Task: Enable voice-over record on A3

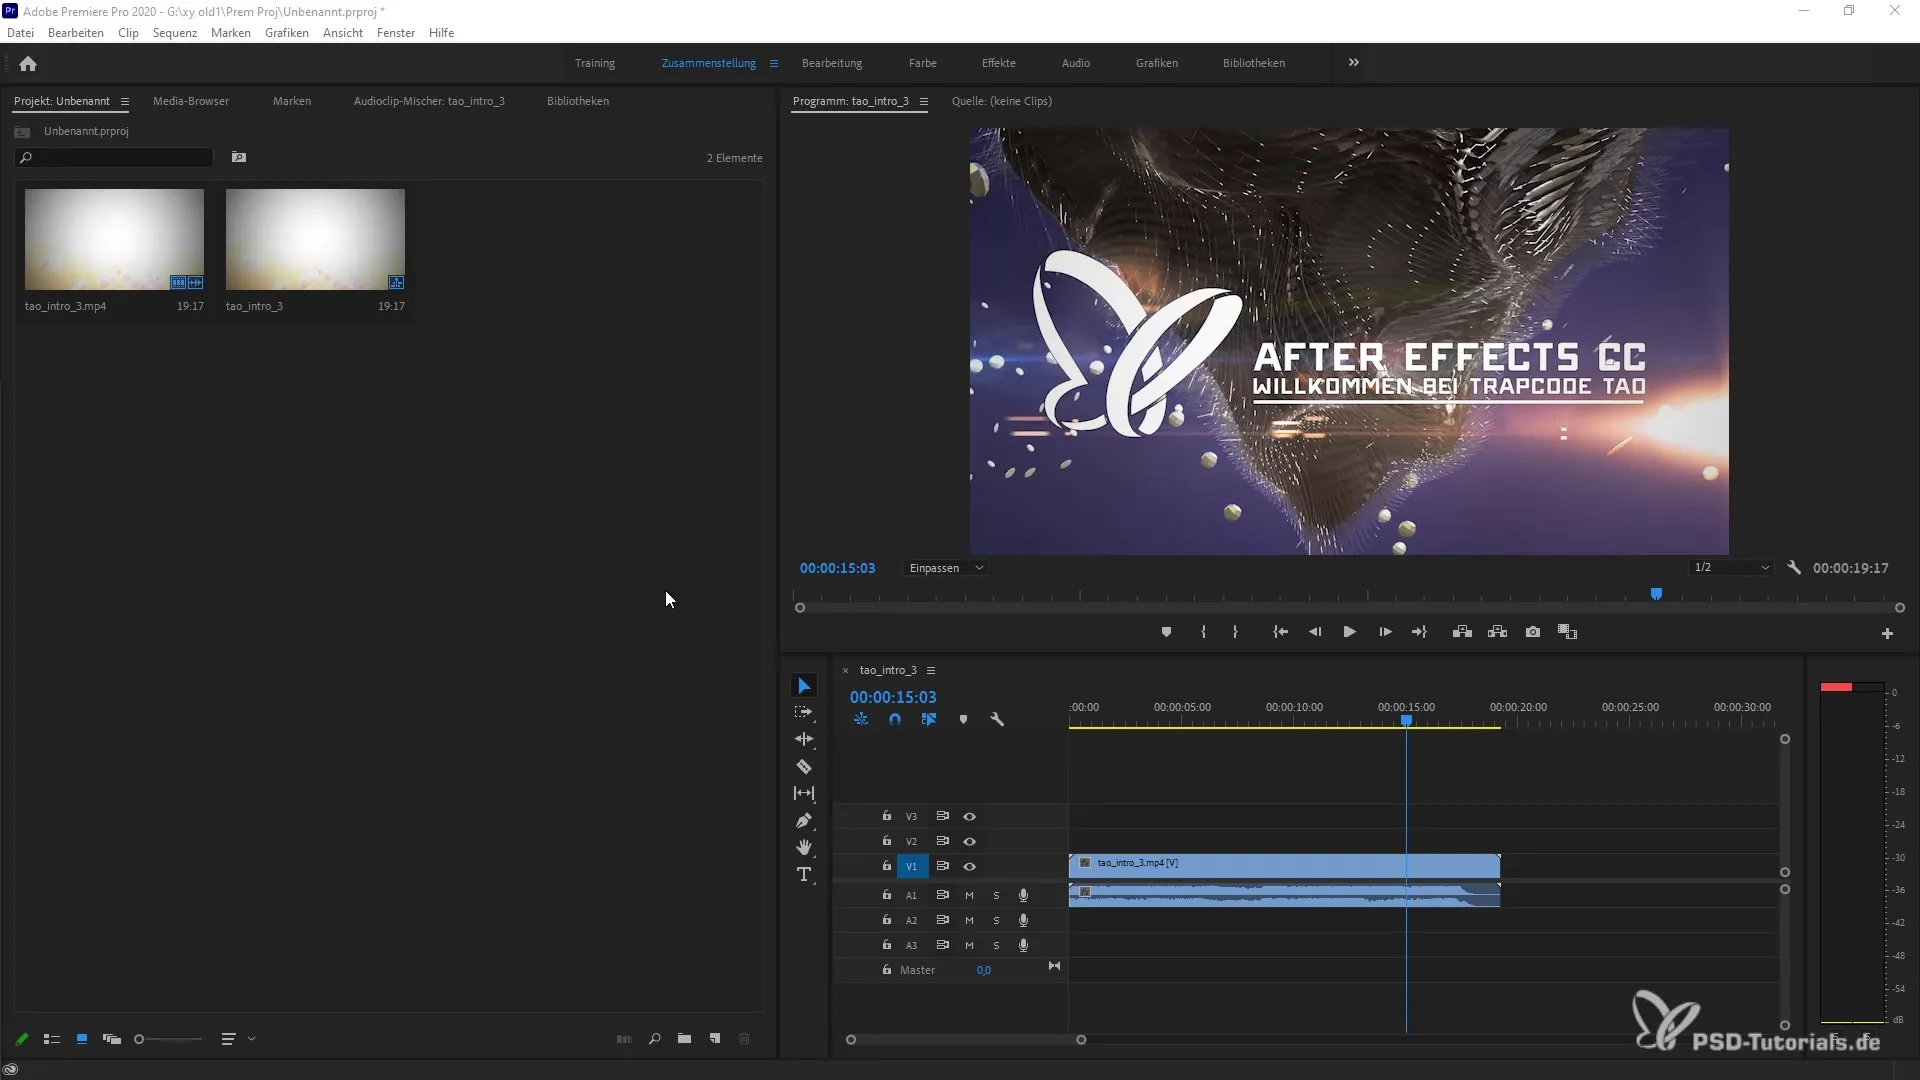Action: (1023, 946)
